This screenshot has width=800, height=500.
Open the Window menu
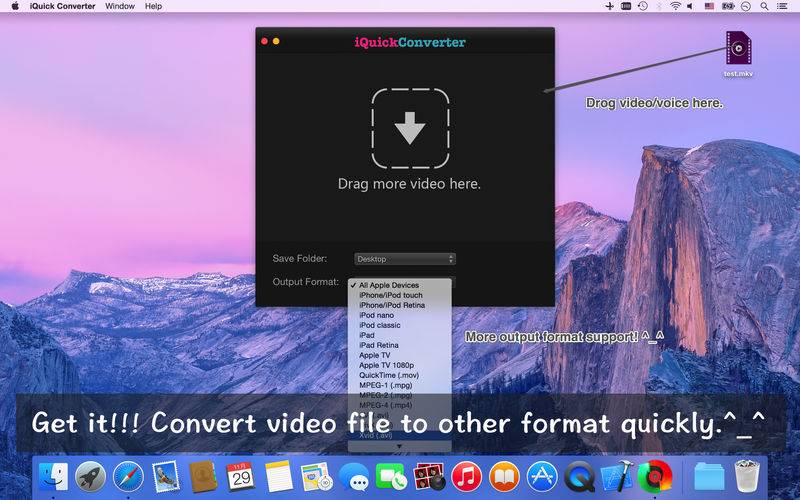(118, 6)
